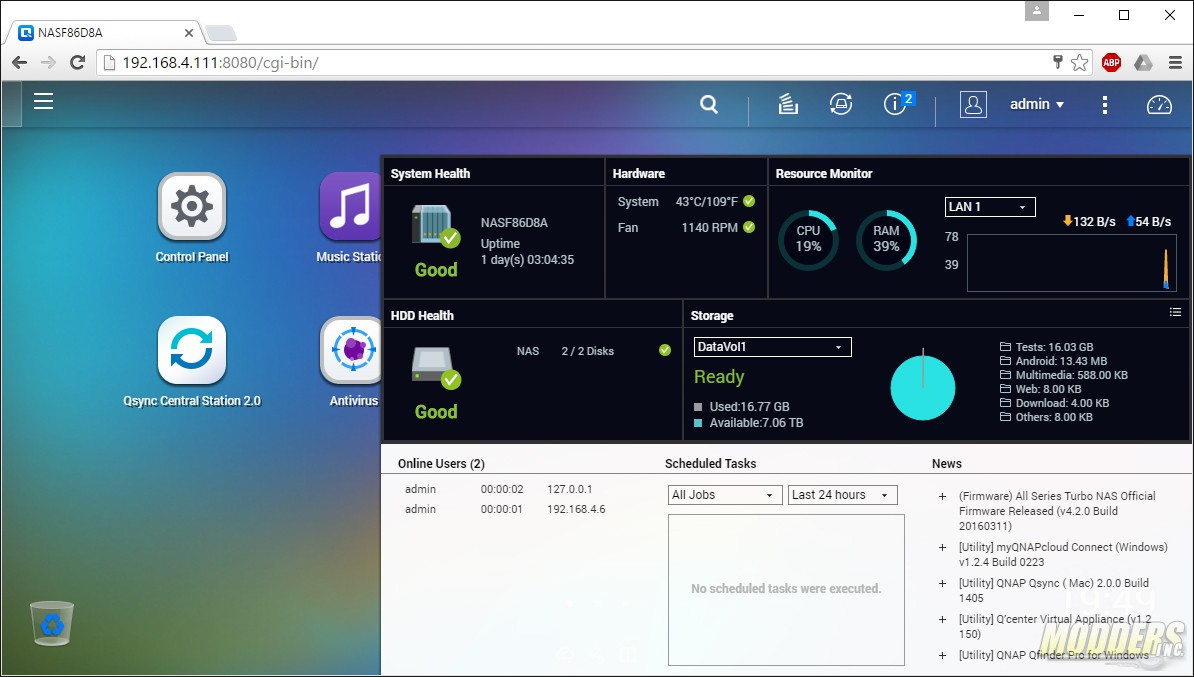Screen dimensions: 1194x677
Task: Open the All Jobs dropdown
Action: coord(725,495)
